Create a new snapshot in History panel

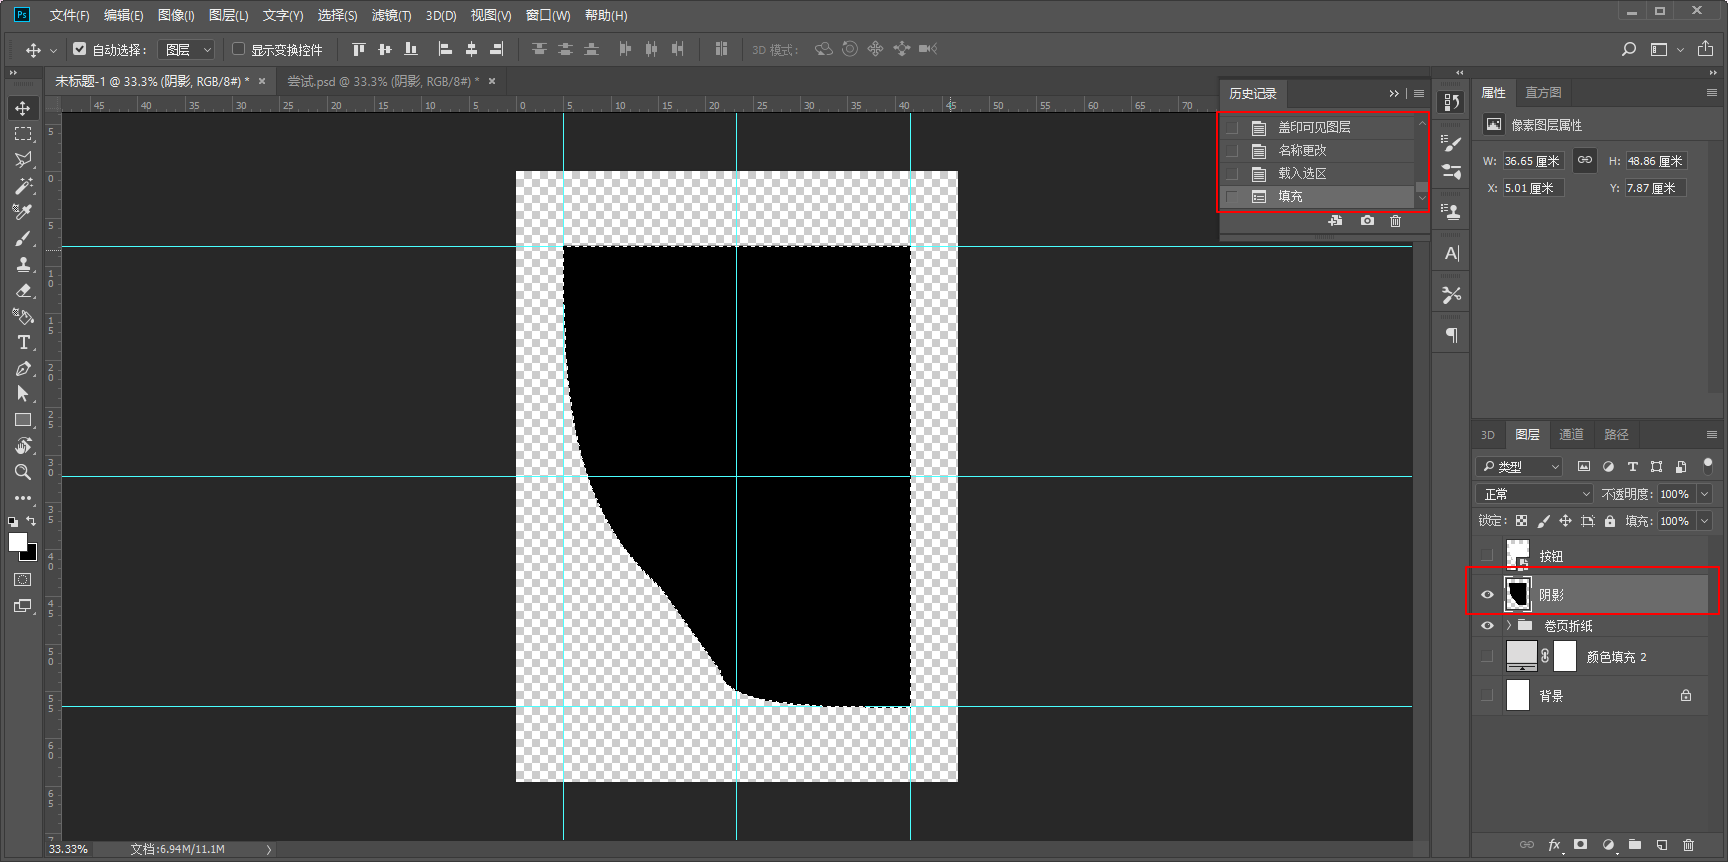(x=1367, y=221)
